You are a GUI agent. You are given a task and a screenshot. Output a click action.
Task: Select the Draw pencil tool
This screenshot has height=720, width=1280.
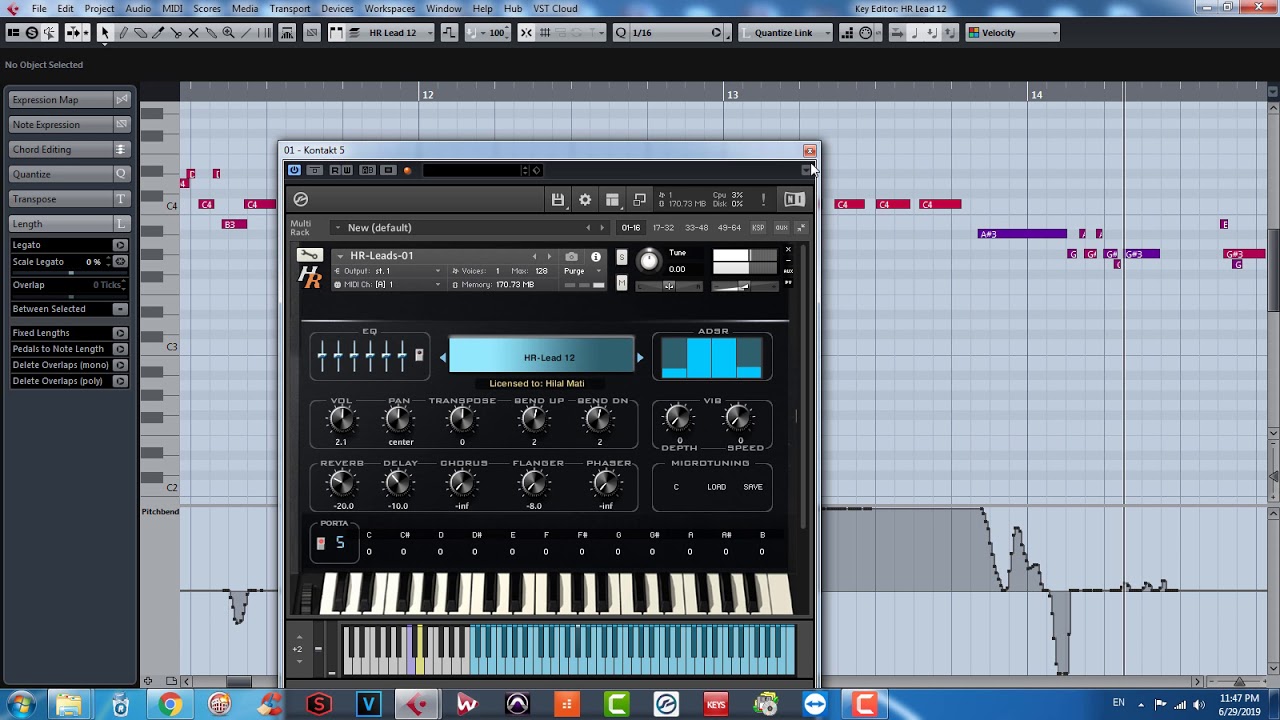(x=123, y=33)
